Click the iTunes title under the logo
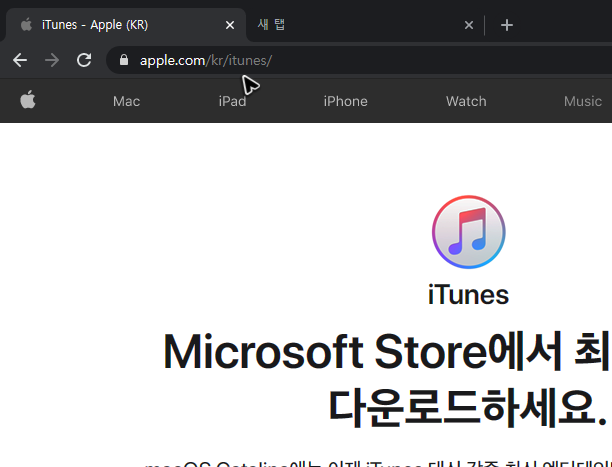This screenshot has width=612, height=467. pos(468,294)
